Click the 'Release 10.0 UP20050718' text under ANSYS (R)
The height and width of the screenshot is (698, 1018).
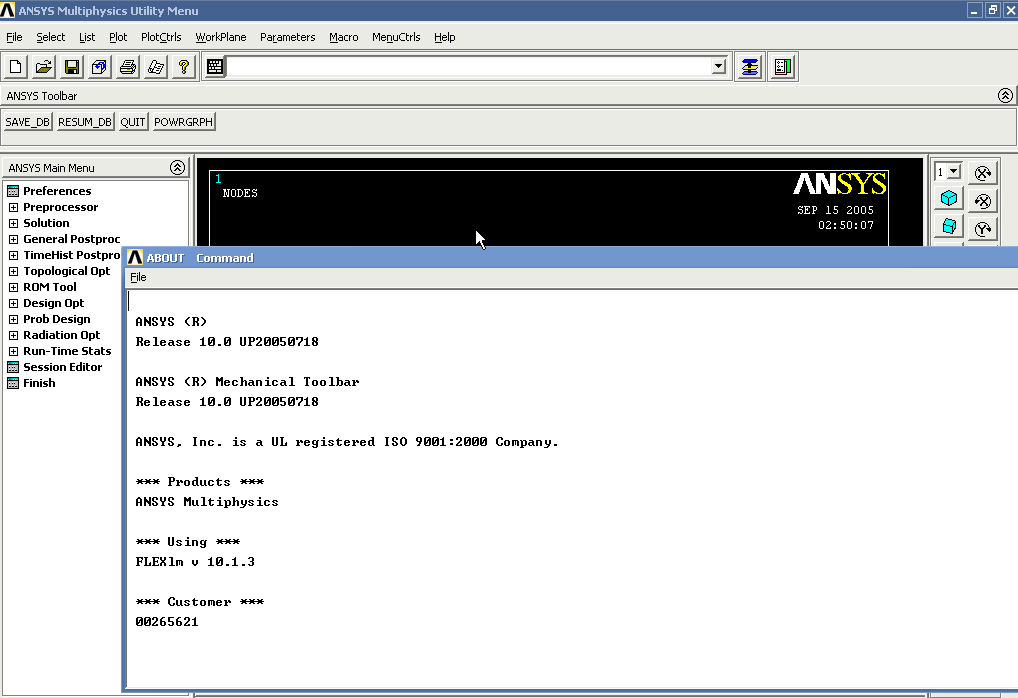click(227, 342)
